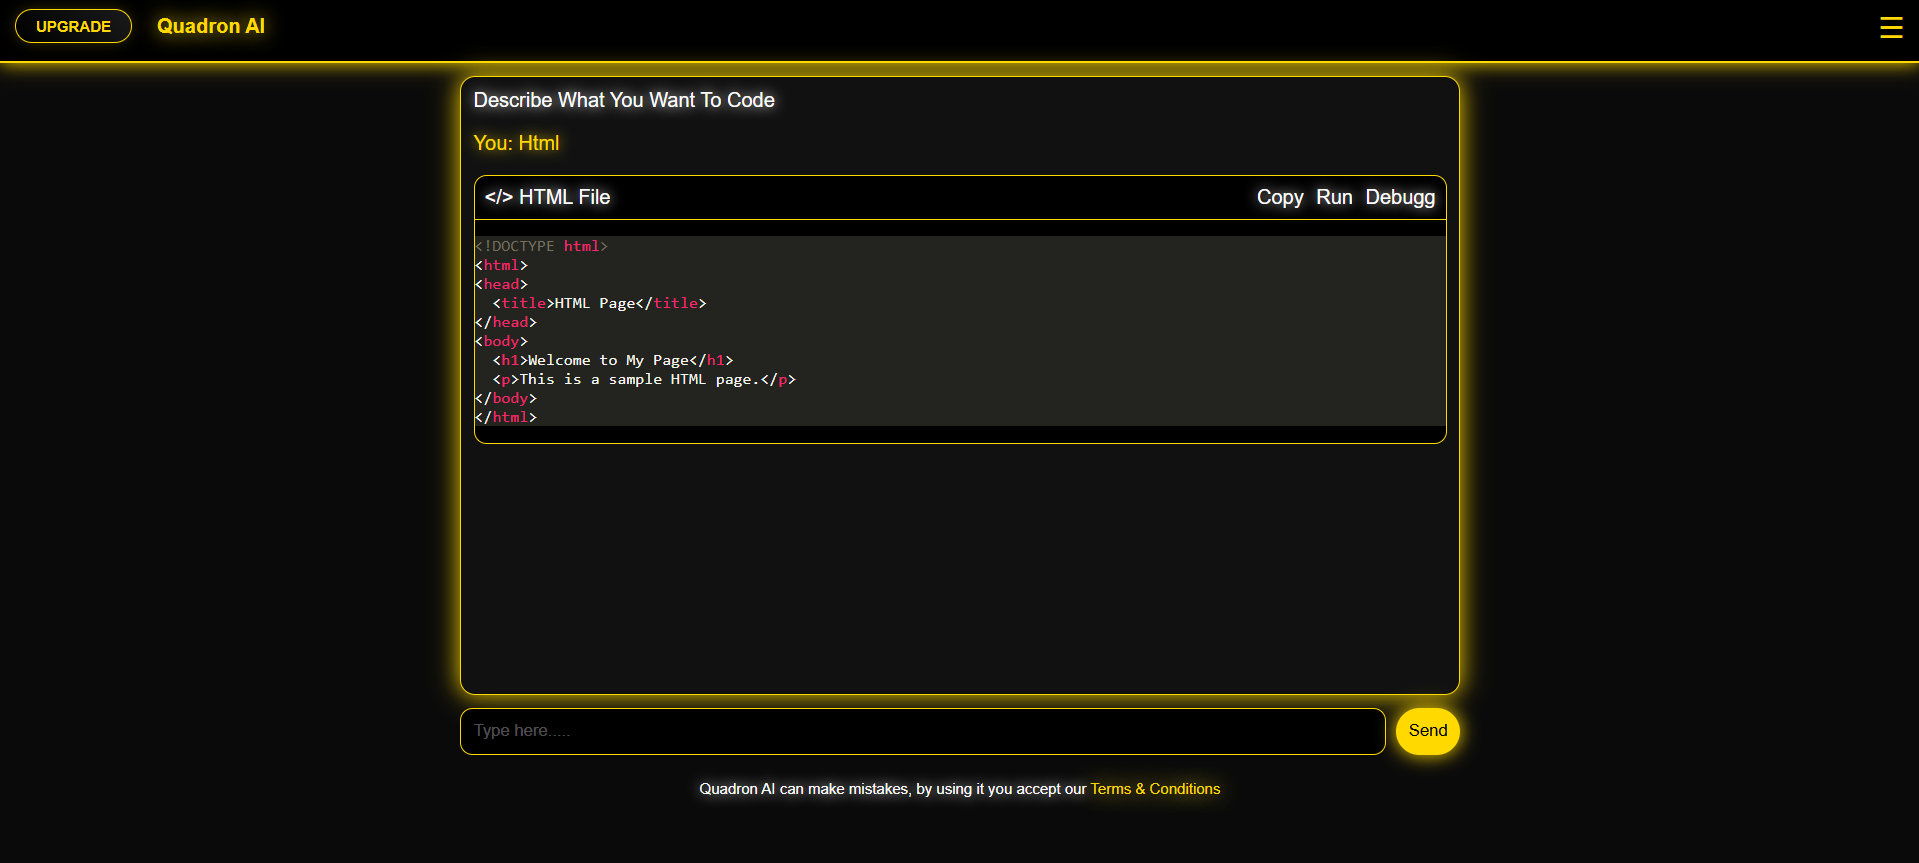The height and width of the screenshot is (863, 1919).
Task: Click the 'Welcome to My Page' h1 line
Action: point(612,360)
